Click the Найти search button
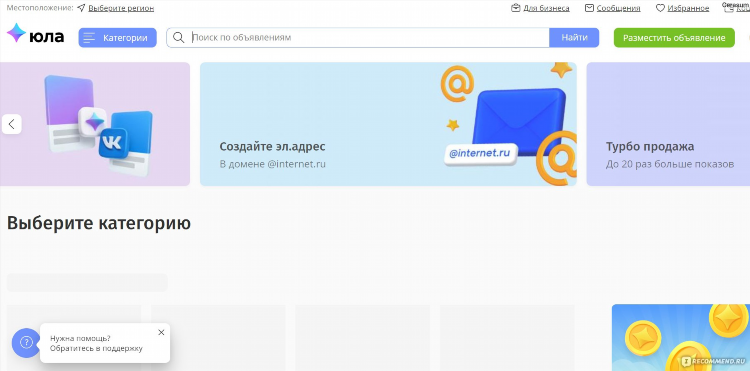Screen dimensions: 750x371 [574, 38]
